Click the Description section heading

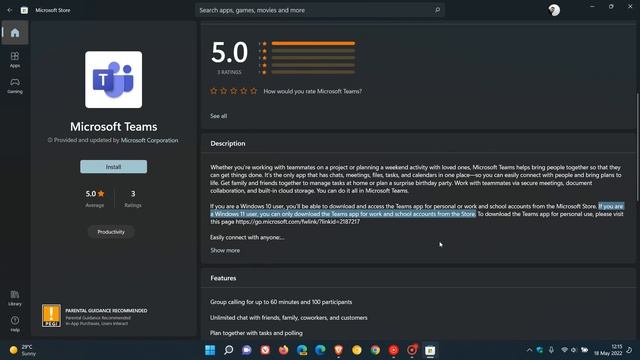228,143
